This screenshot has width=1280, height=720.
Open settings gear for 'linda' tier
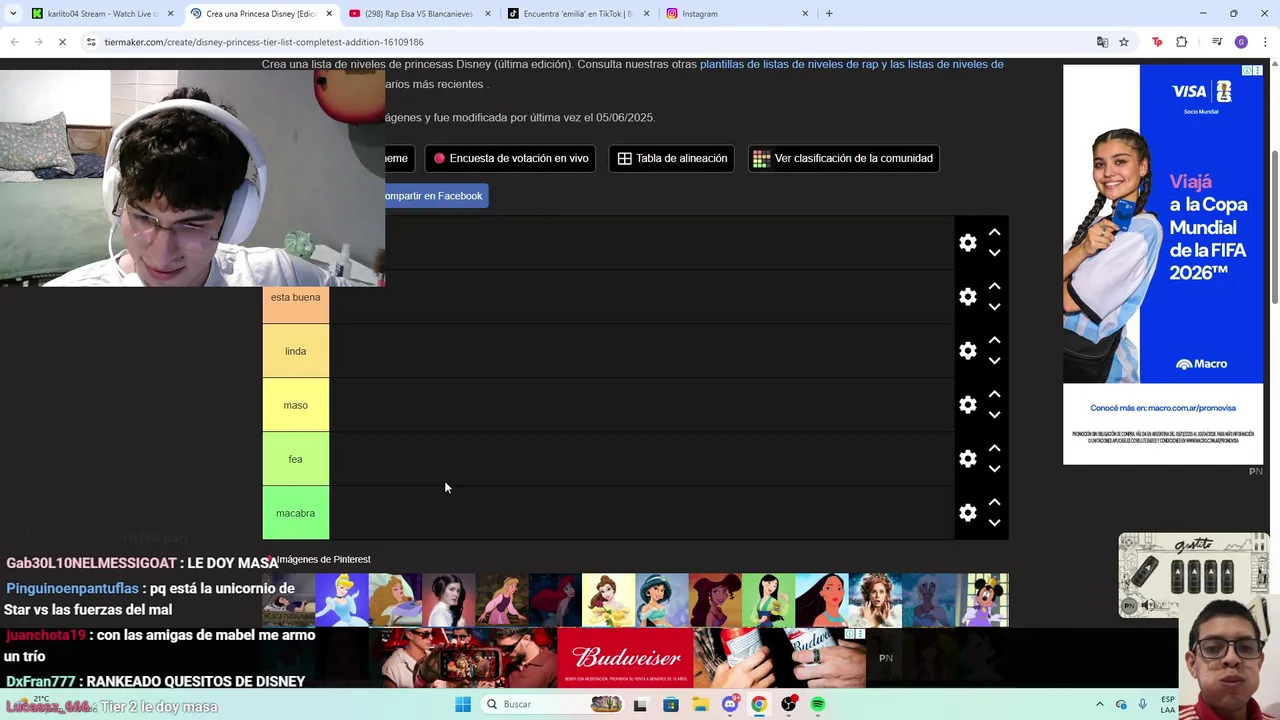[968, 351]
